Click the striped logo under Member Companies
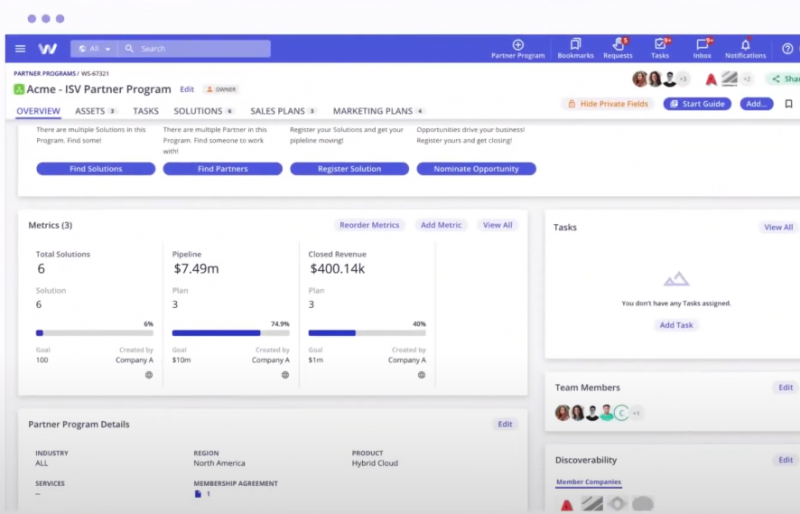The width and height of the screenshot is (800, 514). (x=592, y=504)
